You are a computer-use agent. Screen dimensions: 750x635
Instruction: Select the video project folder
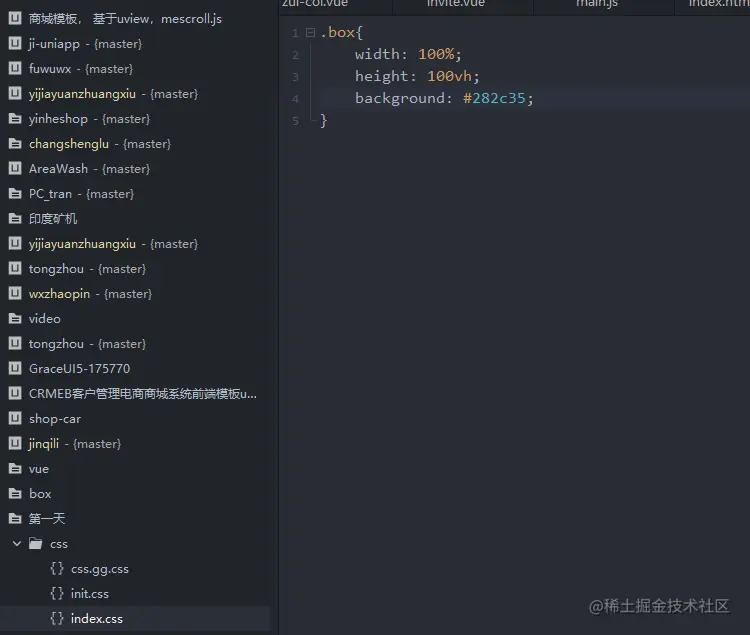pos(44,319)
